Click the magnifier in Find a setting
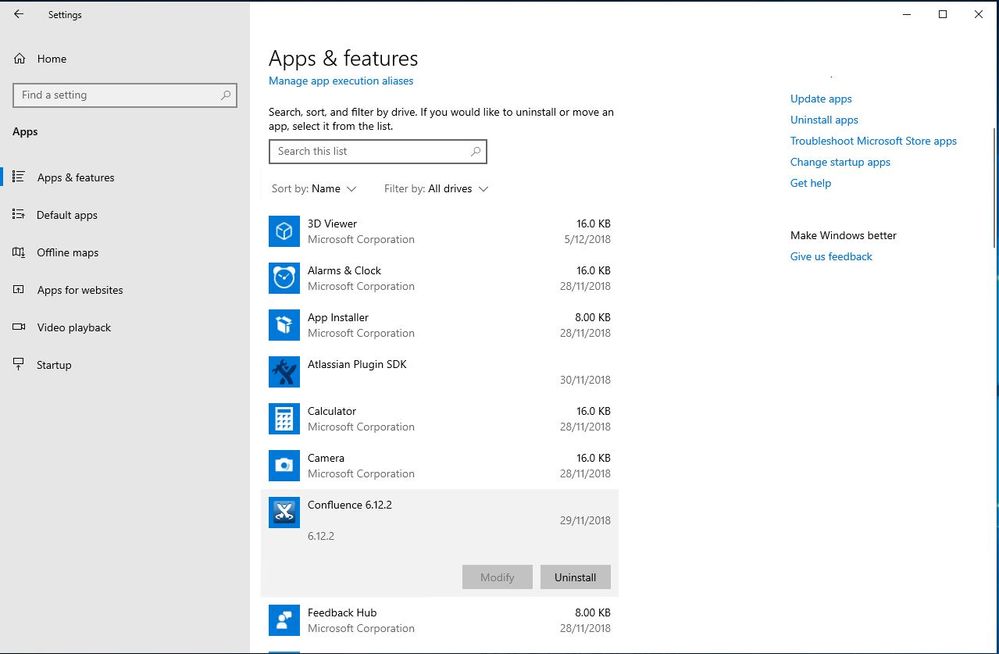This screenshot has width=999, height=654. pyautogui.click(x=226, y=95)
